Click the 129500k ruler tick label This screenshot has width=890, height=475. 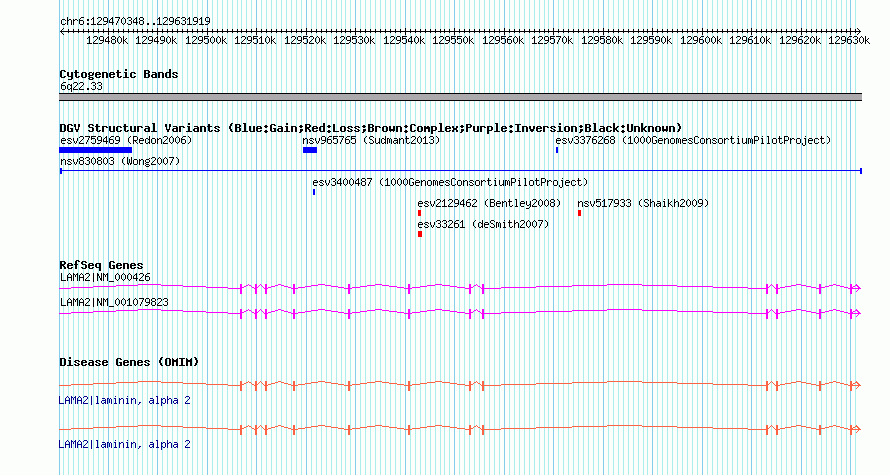[x=206, y=40]
